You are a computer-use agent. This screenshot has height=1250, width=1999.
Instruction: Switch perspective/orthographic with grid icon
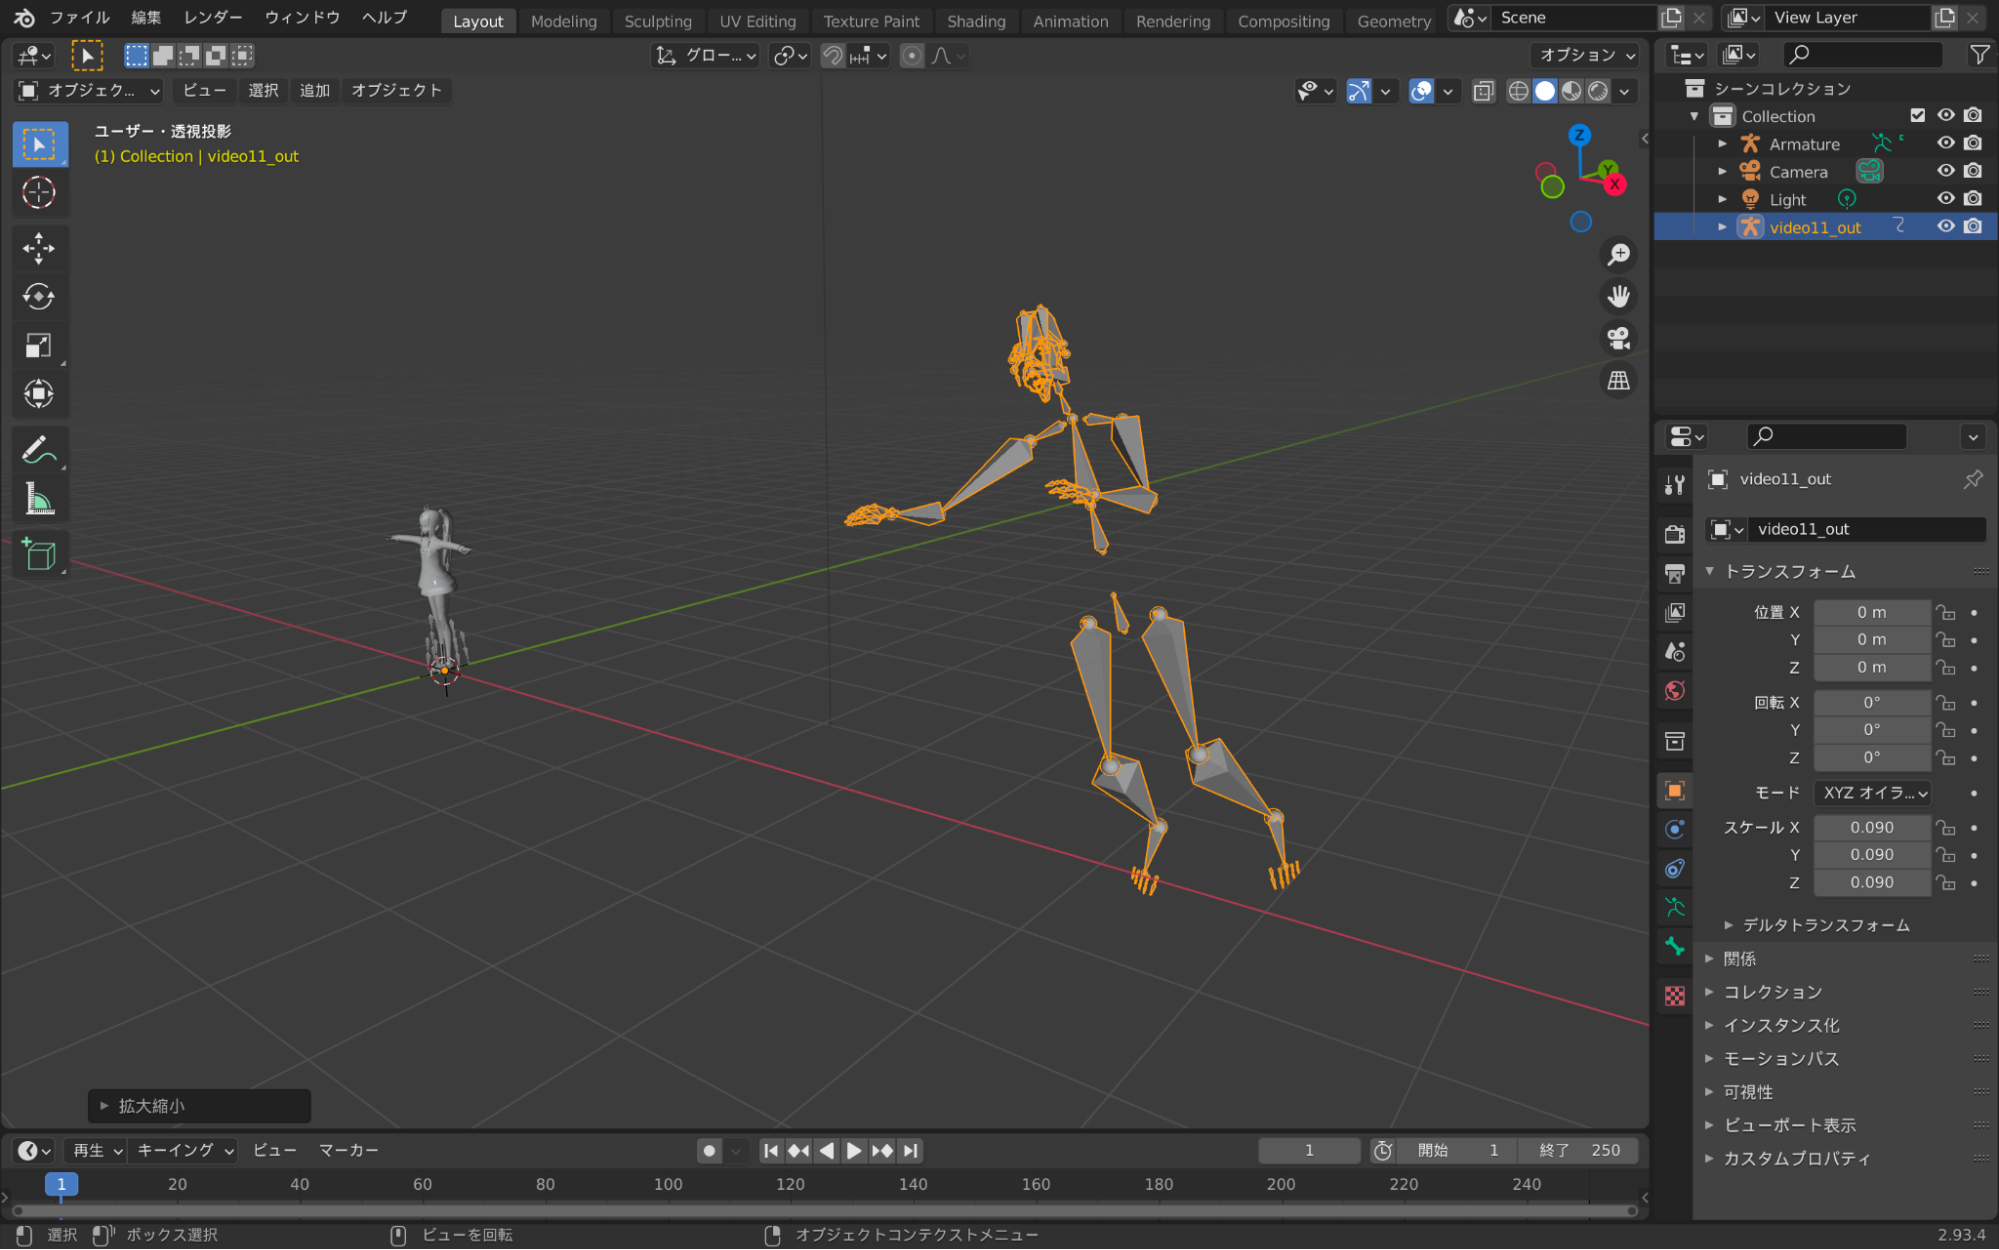1618,381
